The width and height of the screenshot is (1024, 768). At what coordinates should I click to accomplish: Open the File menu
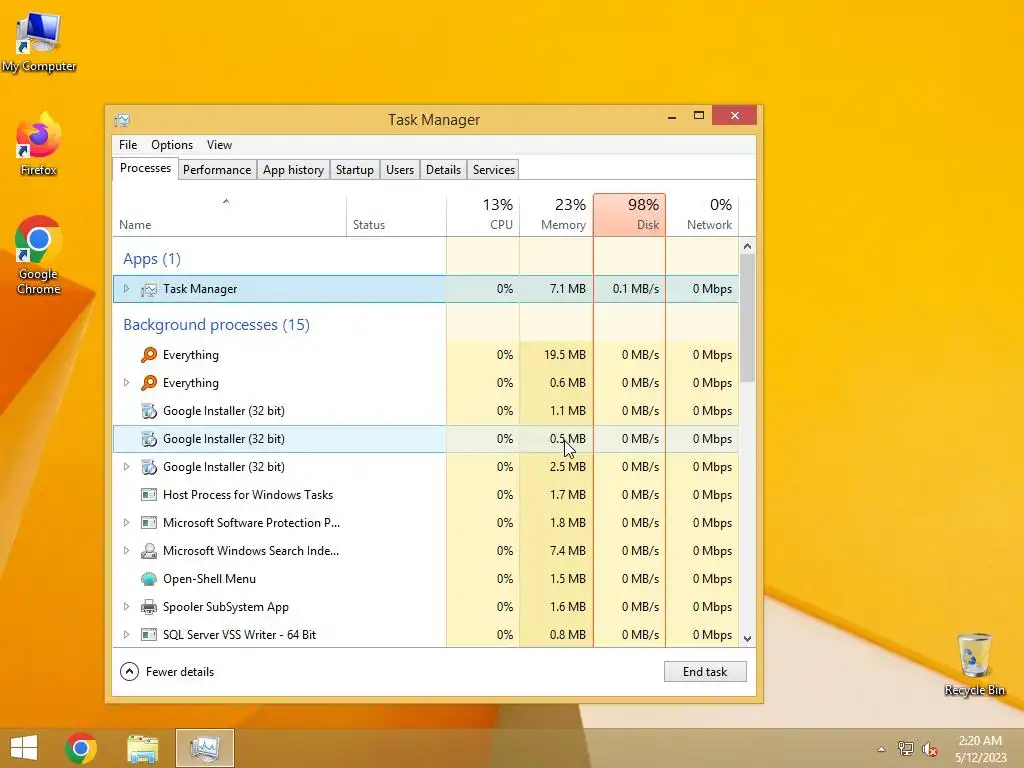[x=128, y=145]
